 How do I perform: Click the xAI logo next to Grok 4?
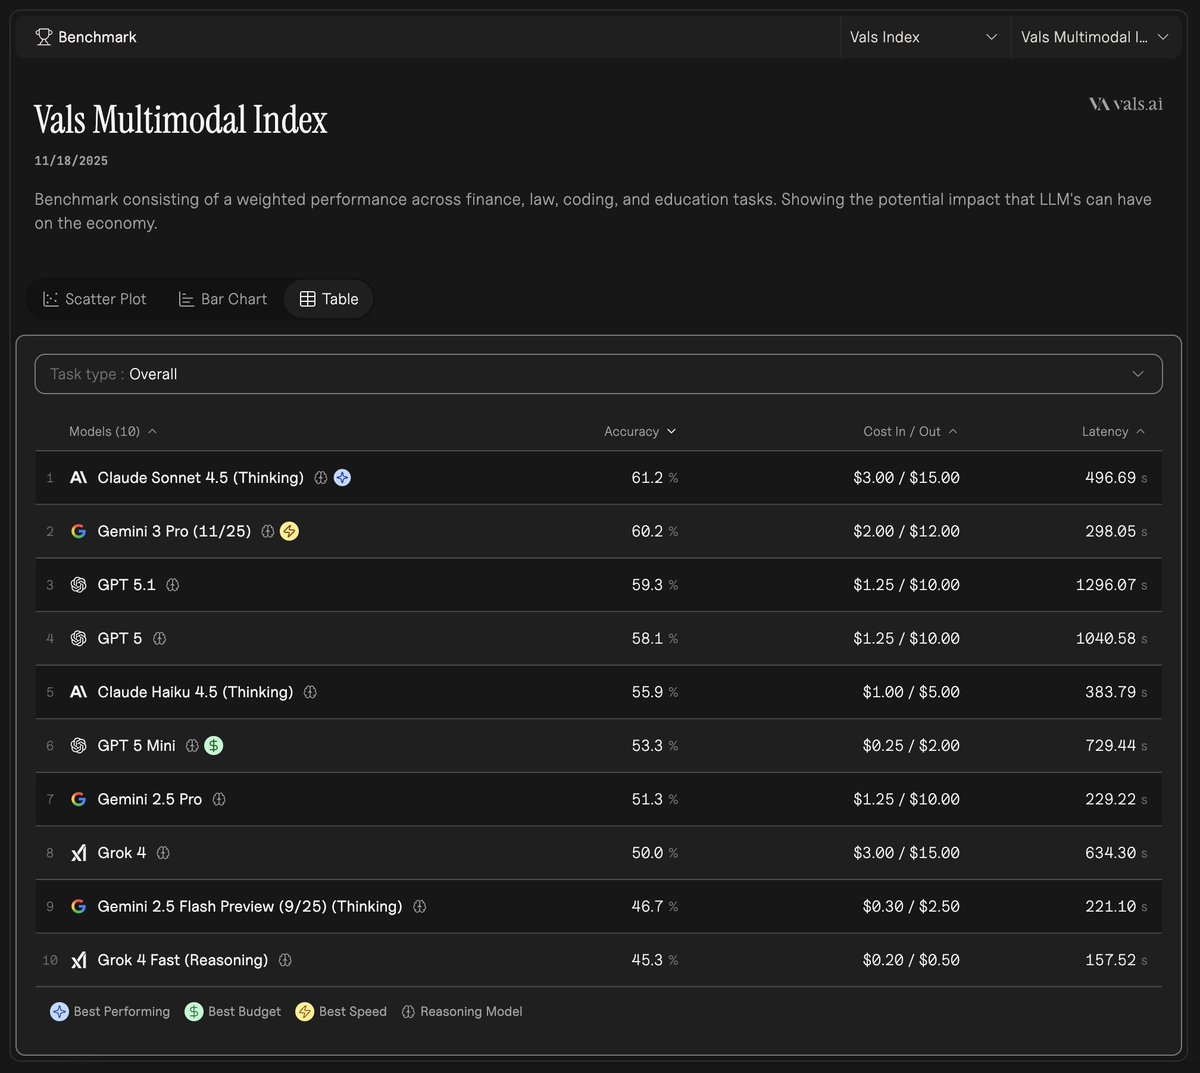(78, 853)
